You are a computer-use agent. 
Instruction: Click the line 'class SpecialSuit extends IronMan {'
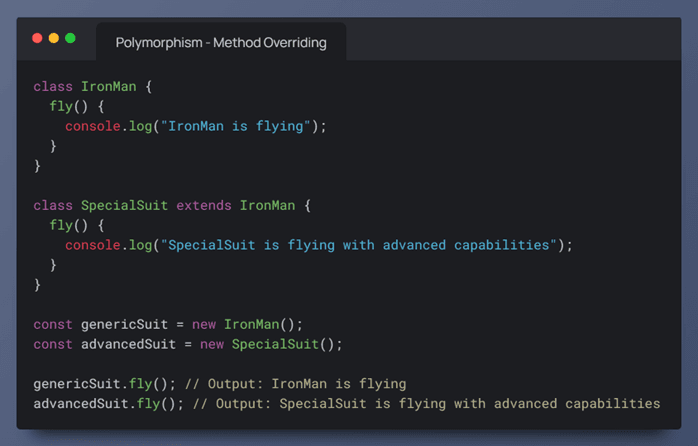coord(172,205)
